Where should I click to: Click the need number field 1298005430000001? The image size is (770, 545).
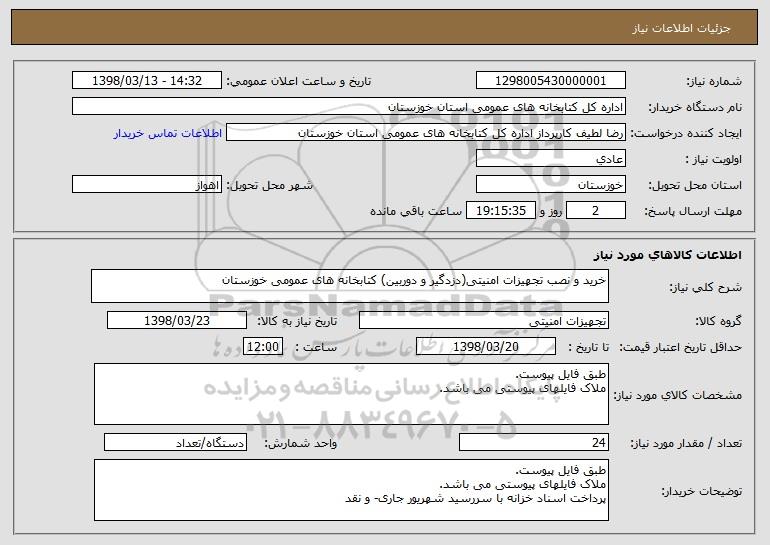click(x=550, y=81)
